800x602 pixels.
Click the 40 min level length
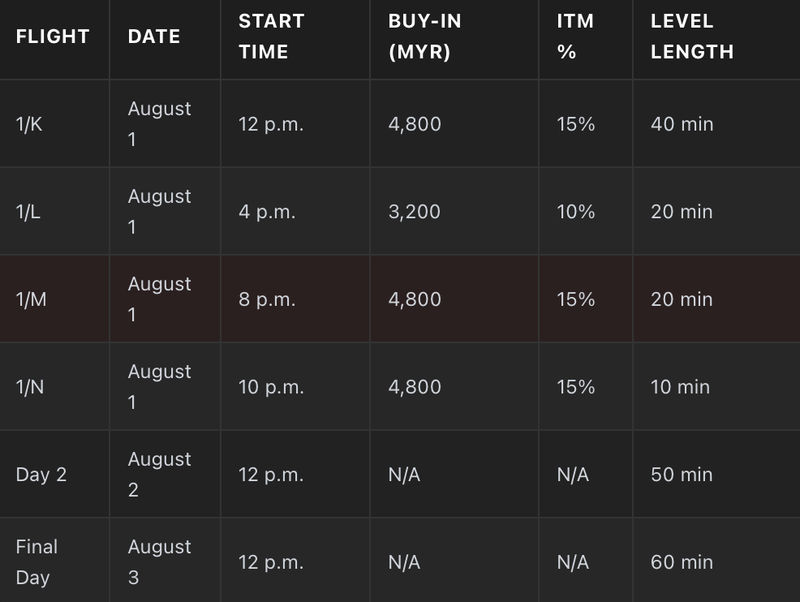click(682, 124)
